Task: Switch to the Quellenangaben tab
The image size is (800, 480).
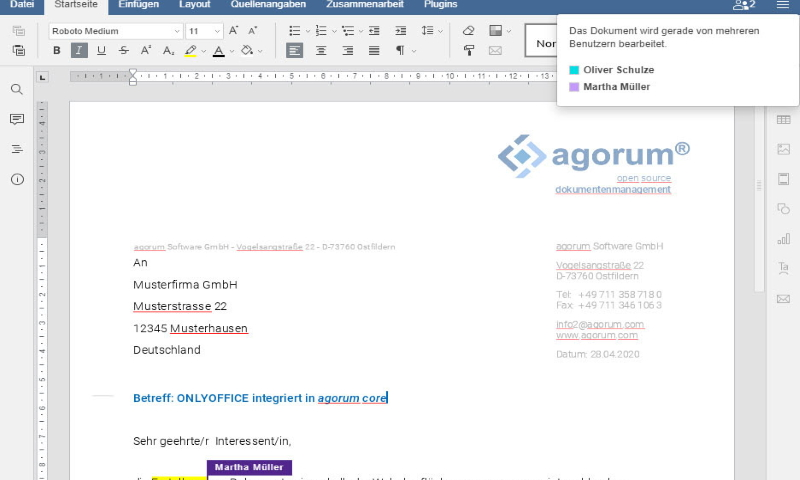Action: pyautogui.click(x=268, y=5)
